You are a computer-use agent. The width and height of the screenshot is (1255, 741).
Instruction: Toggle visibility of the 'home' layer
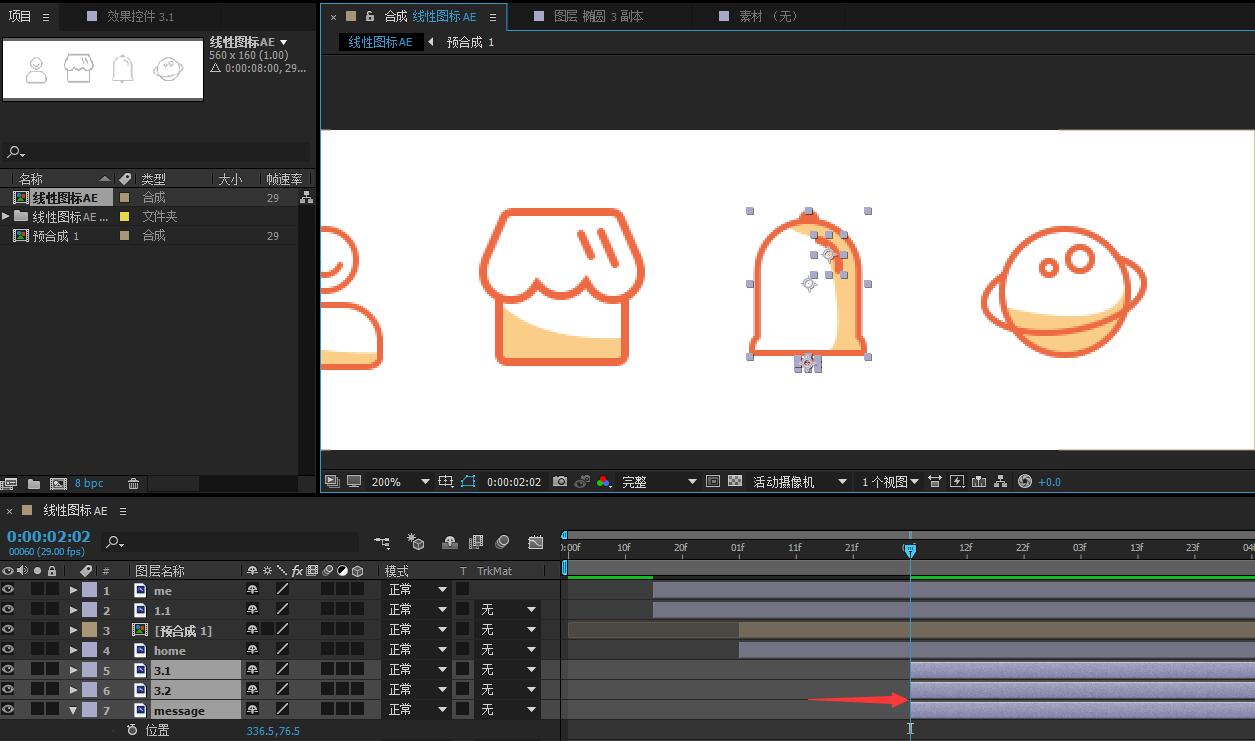pyautogui.click(x=8, y=650)
